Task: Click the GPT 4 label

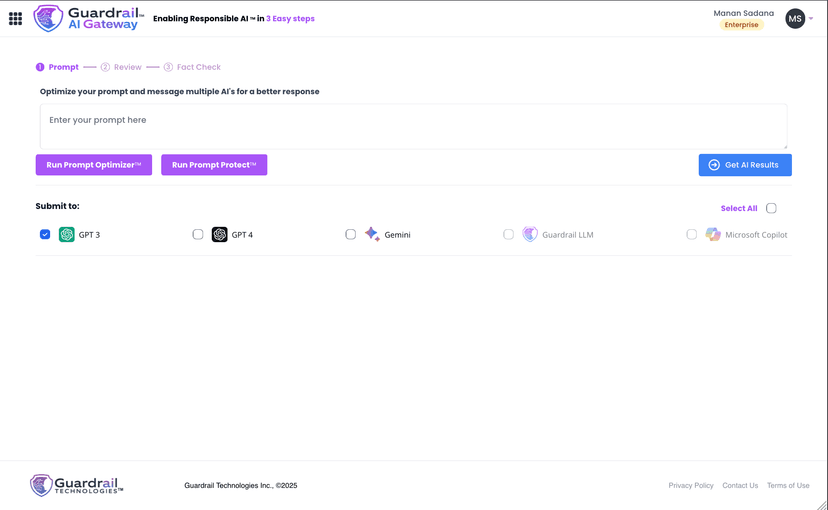Action: (242, 235)
